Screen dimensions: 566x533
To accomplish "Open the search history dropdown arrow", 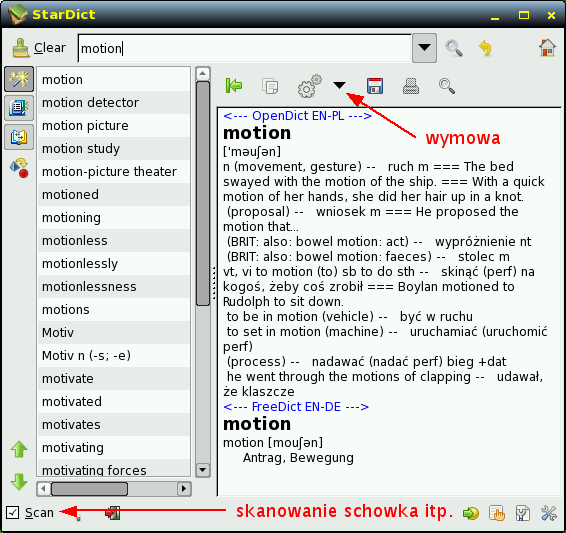I will click(424, 48).
